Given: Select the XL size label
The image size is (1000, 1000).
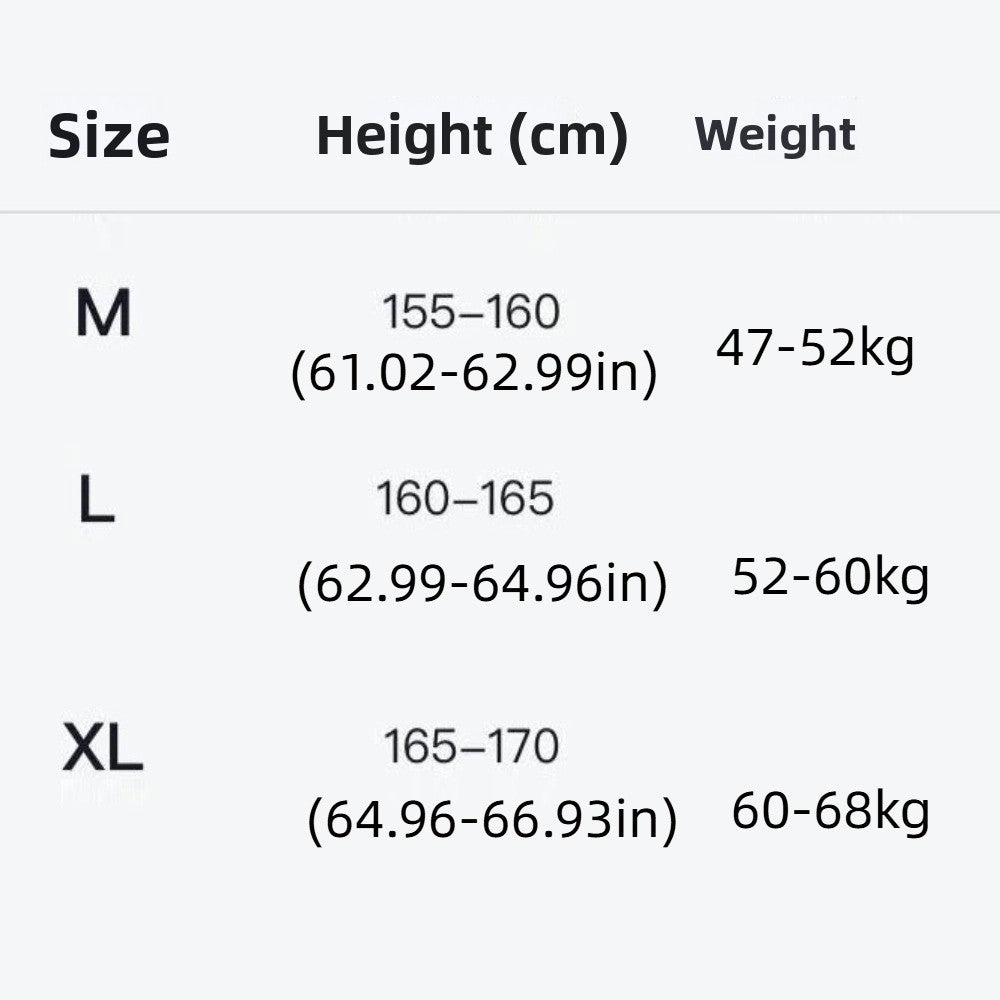Looking at the screenshot, I should [103, 750].
